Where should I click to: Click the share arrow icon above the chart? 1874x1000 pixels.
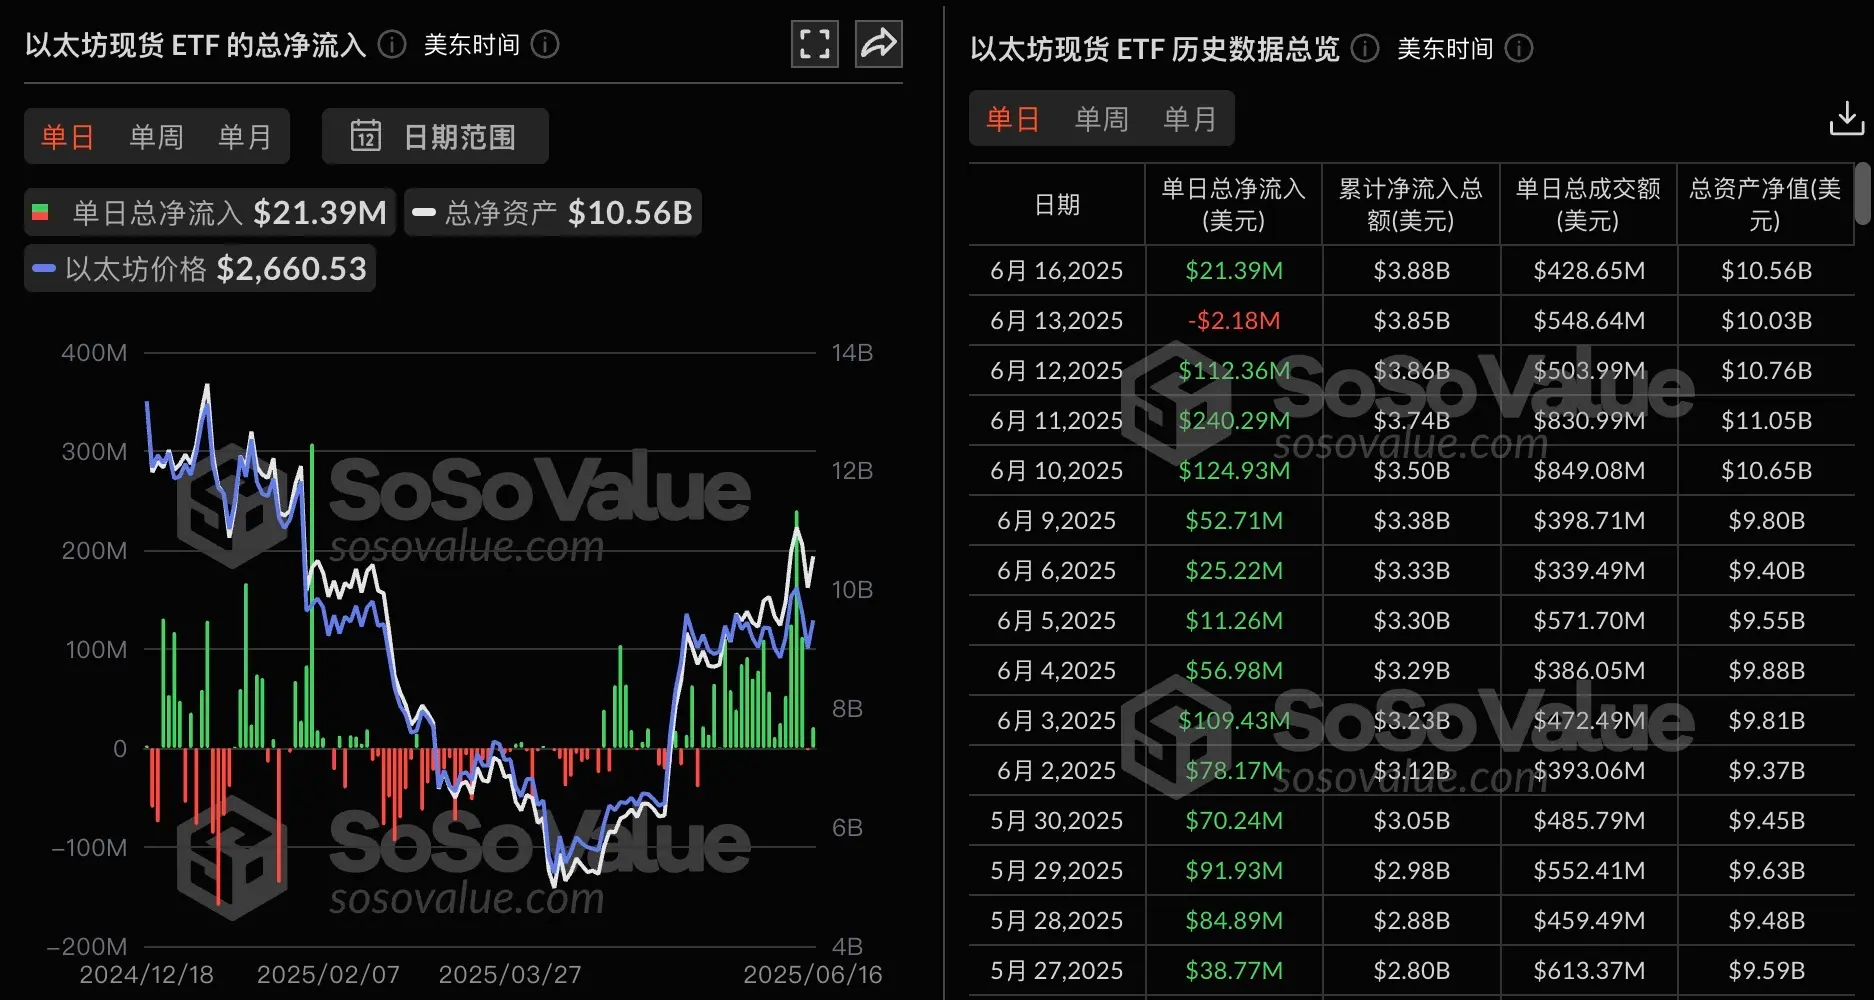click(x=879, y=44)
